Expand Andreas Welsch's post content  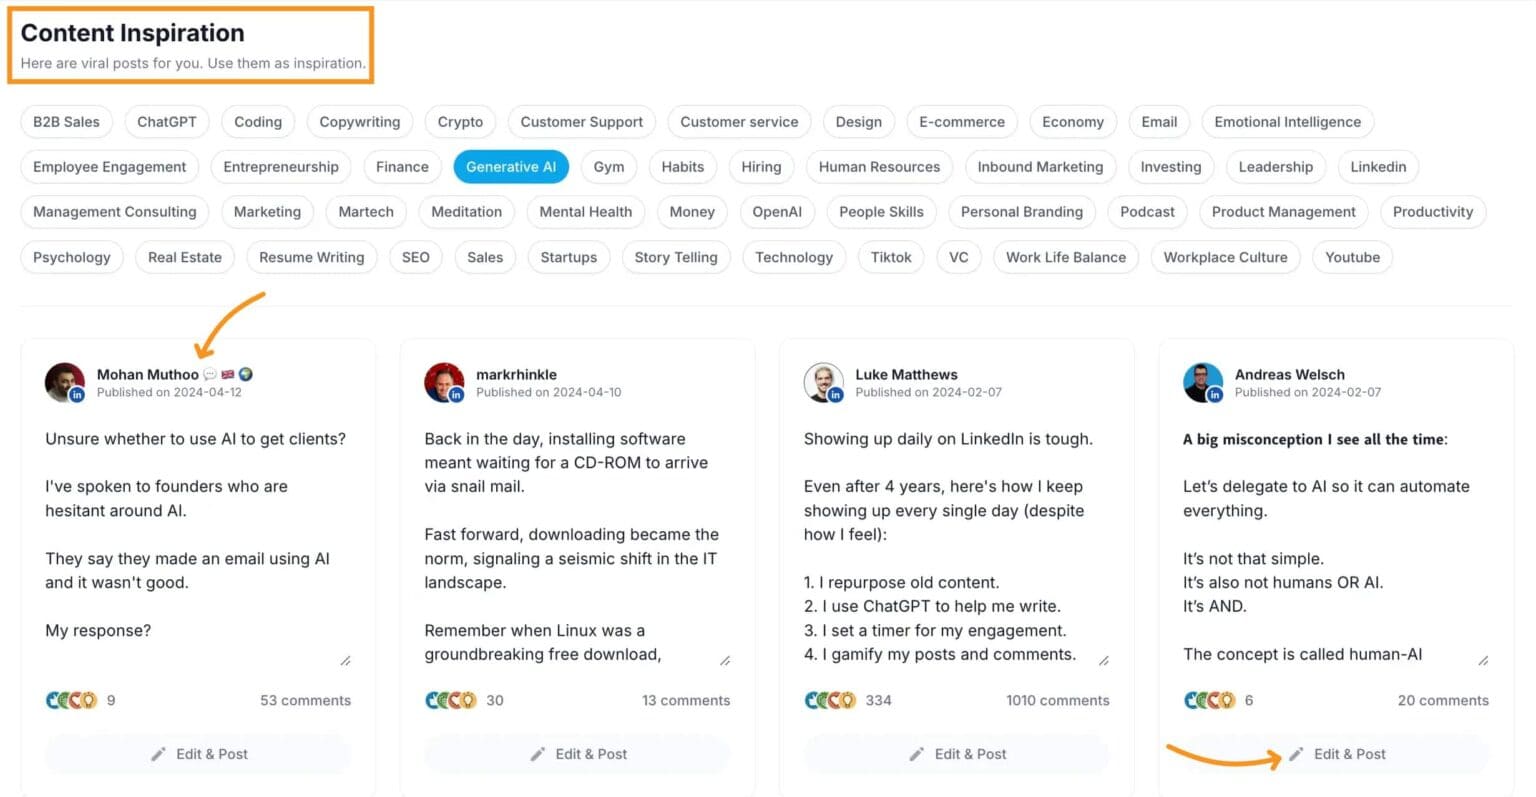coord(1484,660)
